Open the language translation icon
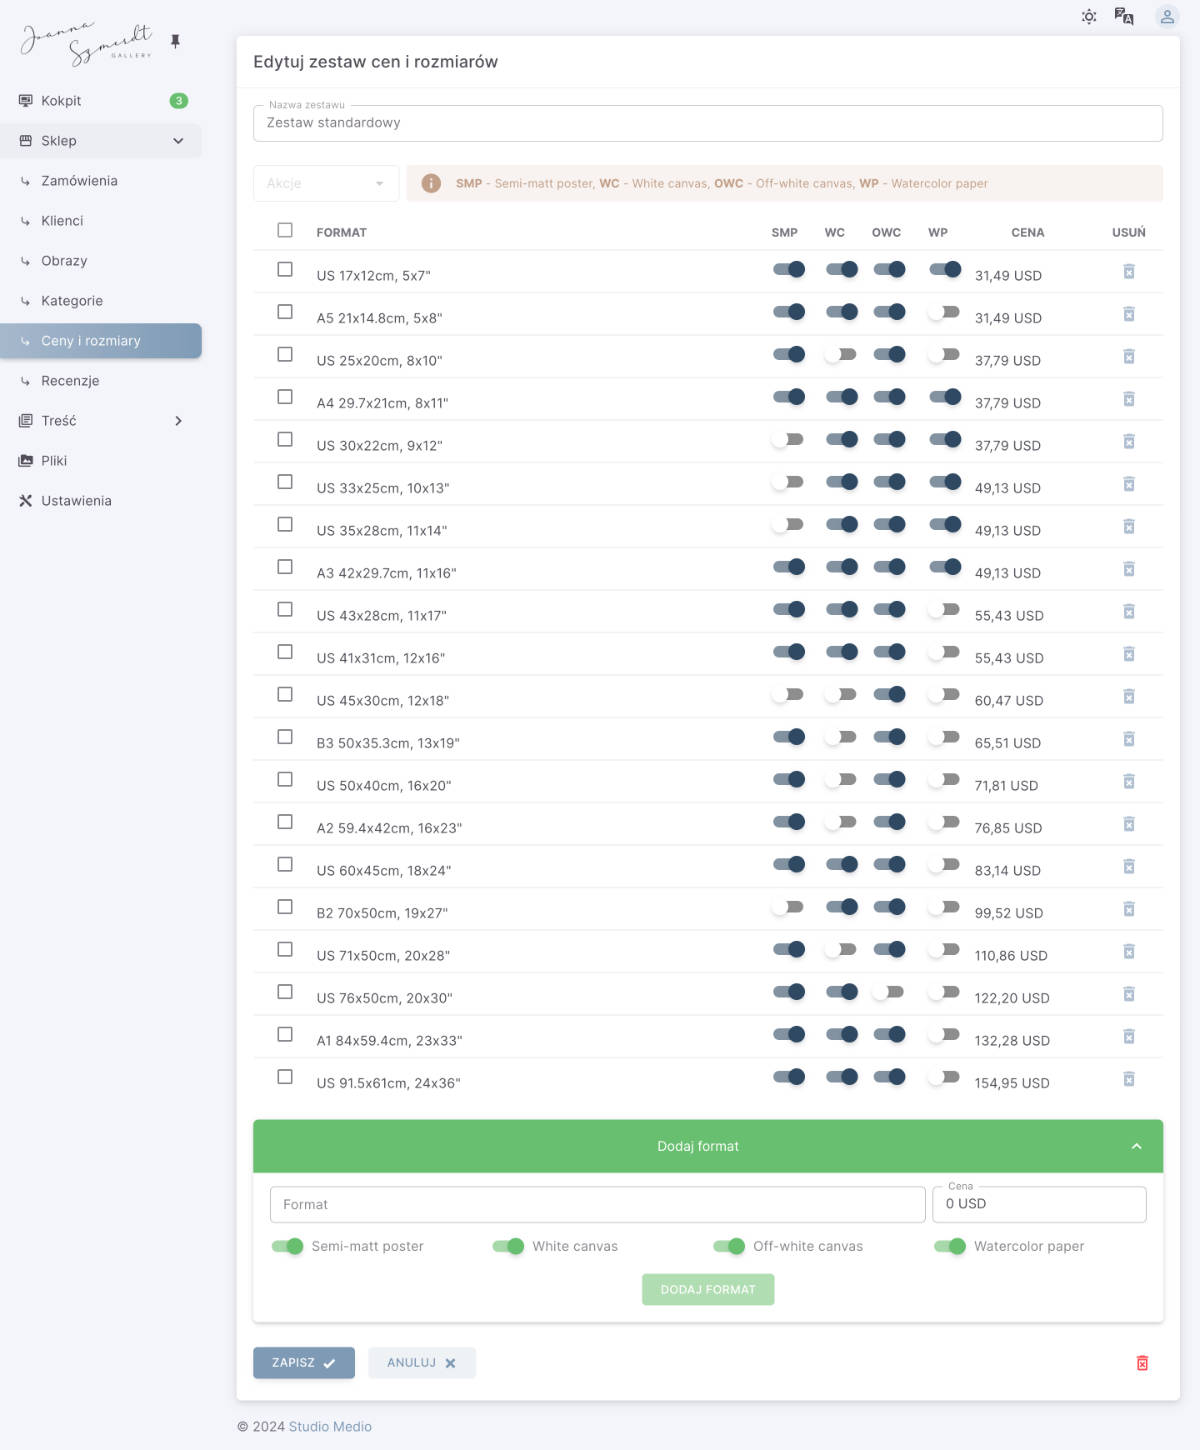 point(1124,17)
